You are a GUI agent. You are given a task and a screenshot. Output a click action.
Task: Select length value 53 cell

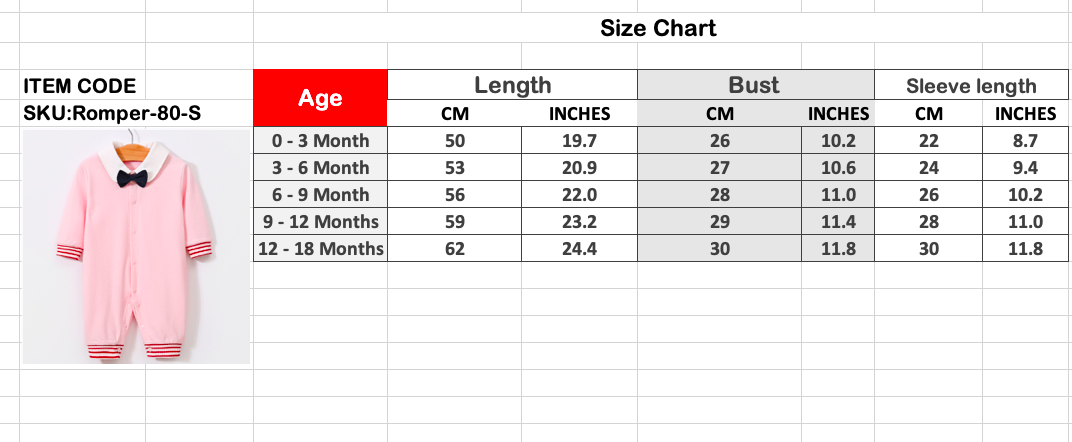pyautogui.click(x=455, y=168)
